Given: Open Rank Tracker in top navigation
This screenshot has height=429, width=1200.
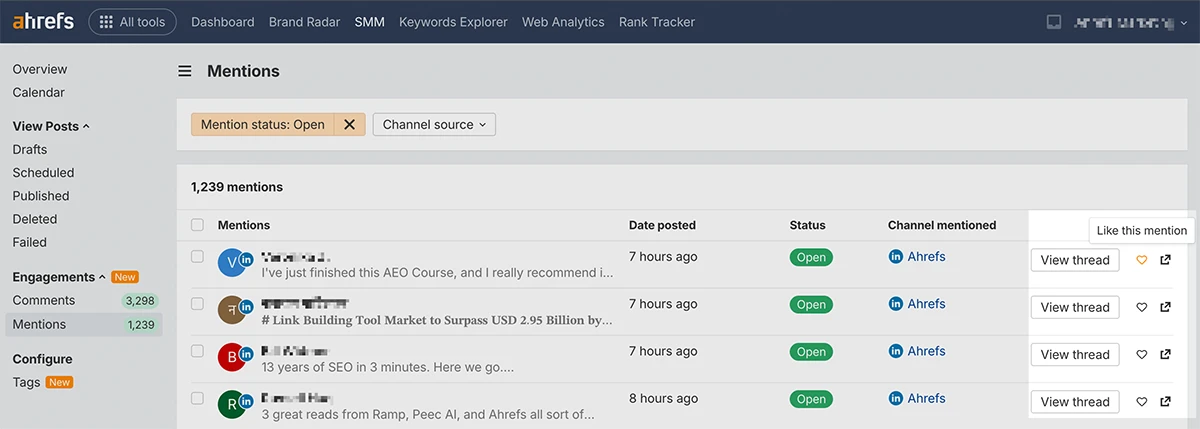Looking at the screenshot, I should [x=657, y=22].
